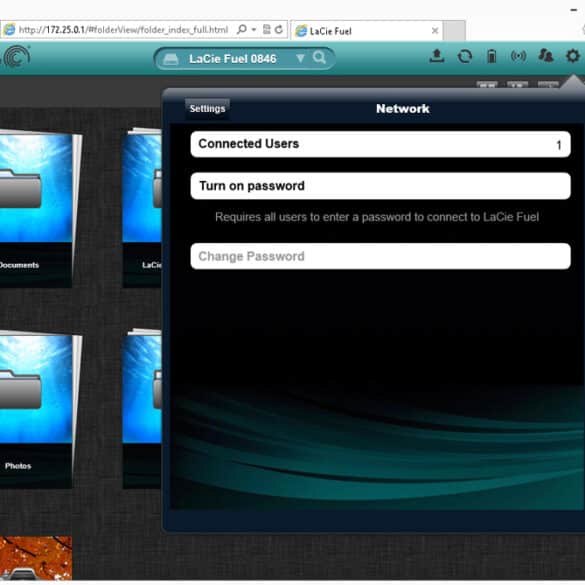
Task: Open the Photos folder thumbnail
Action: tap(36, 409)
